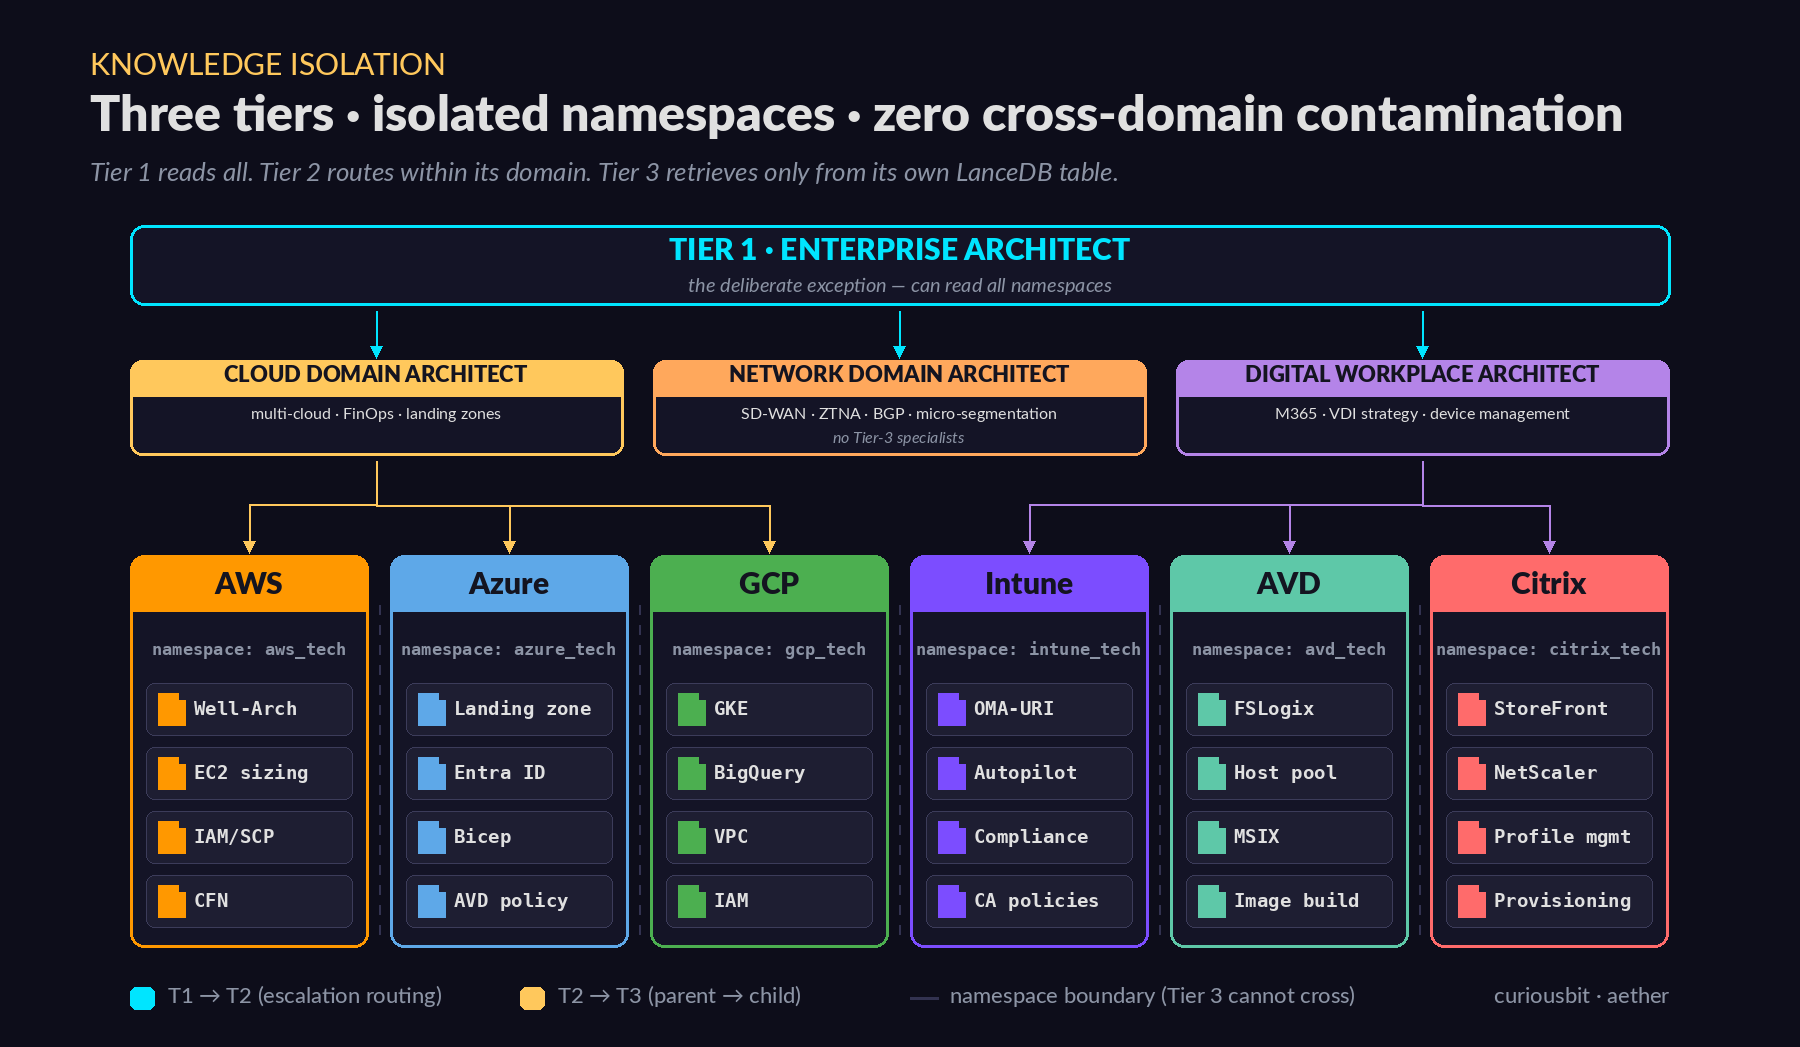This screenshot has height=1047, width=1800.
Task: Click the Cloud Domain Architect title bar
Action: [x=376, y=377]
